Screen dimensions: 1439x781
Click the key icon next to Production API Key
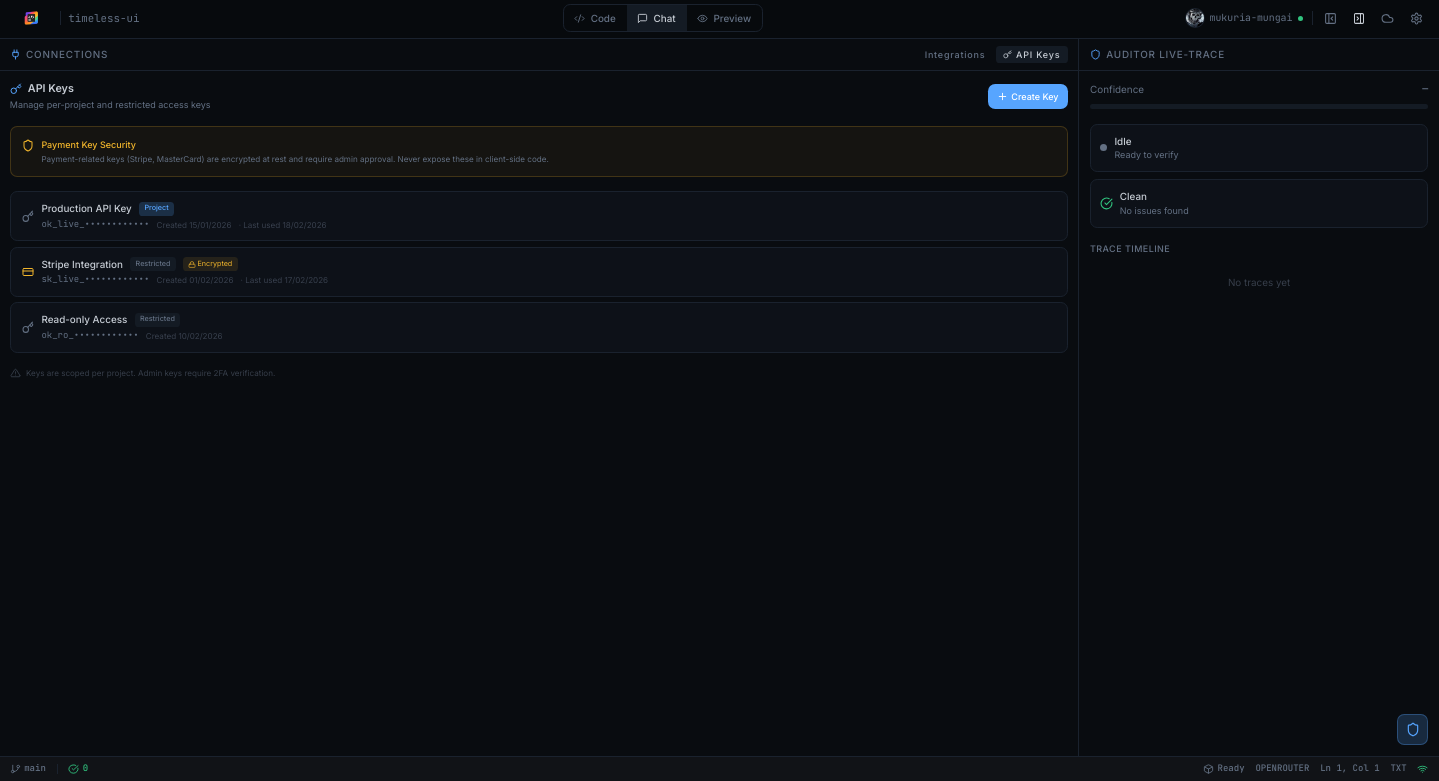[x=28, y=215]
